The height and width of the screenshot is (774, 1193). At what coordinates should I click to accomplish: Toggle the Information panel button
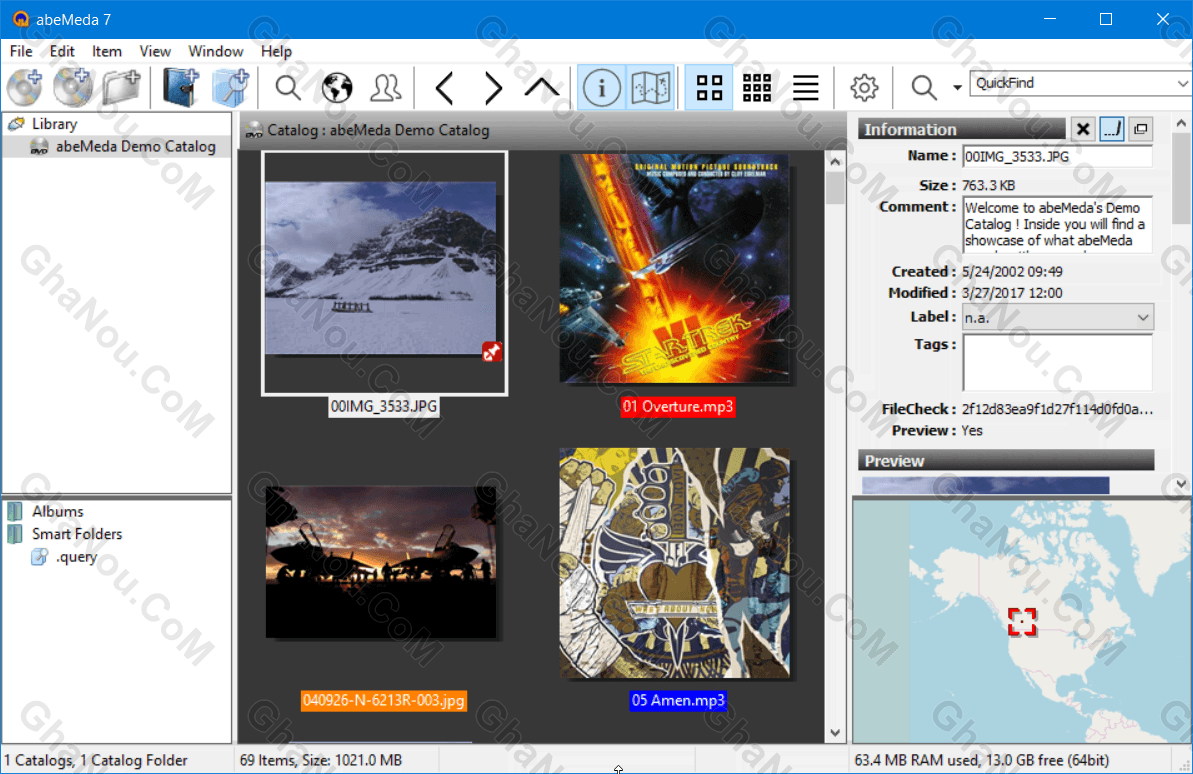[x=601, y=88]
